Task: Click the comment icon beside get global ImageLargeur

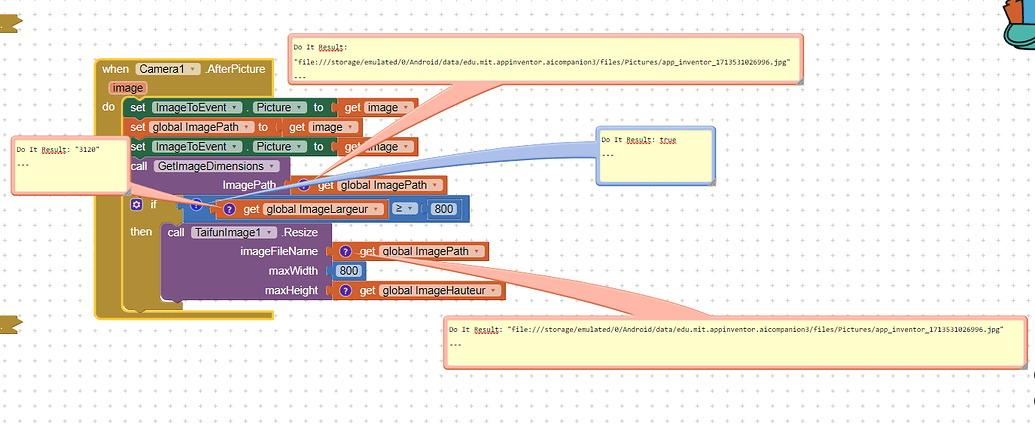Action: [228, 209]
